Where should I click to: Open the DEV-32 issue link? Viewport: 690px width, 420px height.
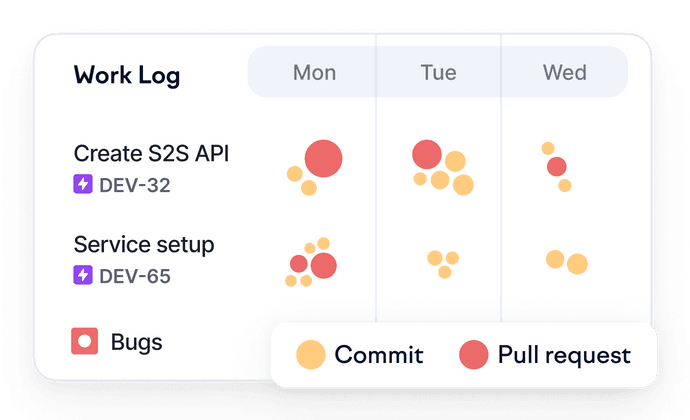pyautogui.click(x=135, y=185)
